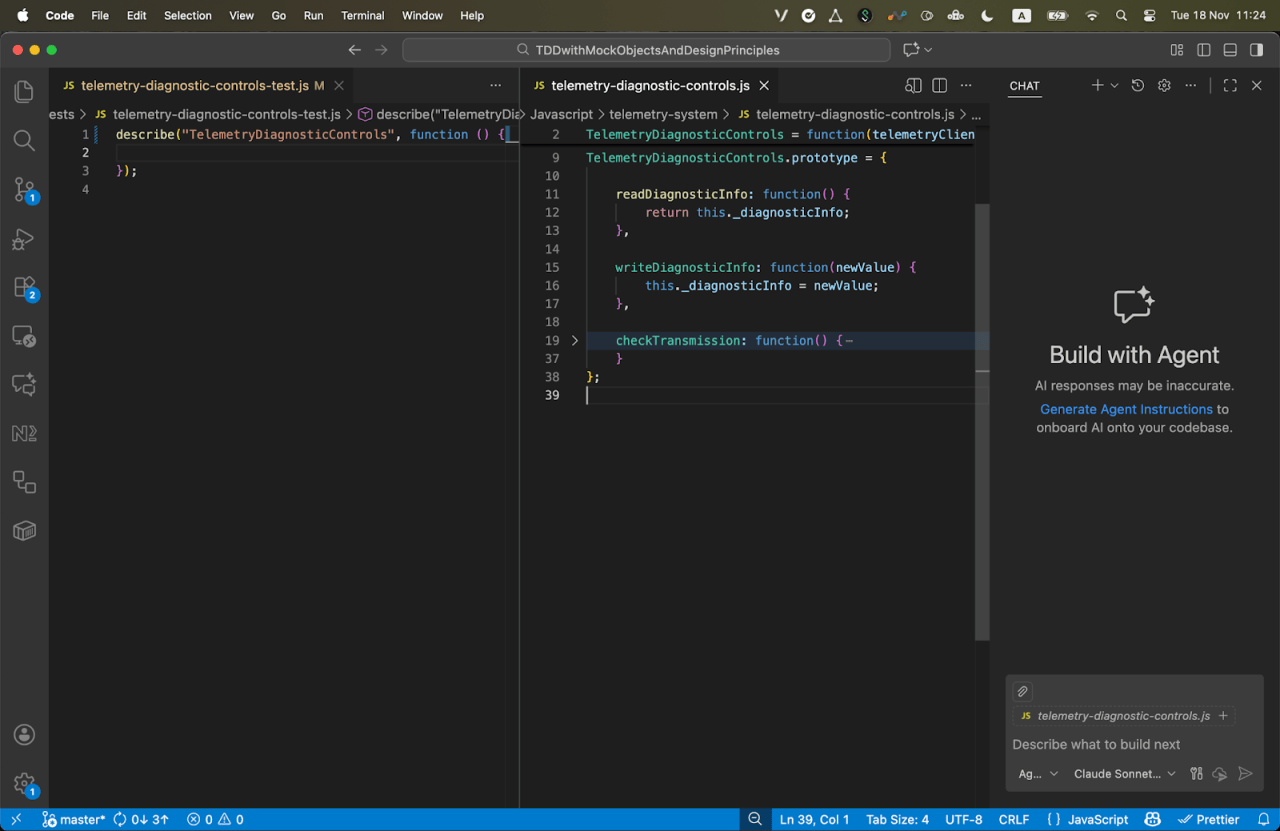The width and height of the screenshot is (1280, 831).
Task: Open the chat agent mode dropdown
Action: click(1038, 774)
